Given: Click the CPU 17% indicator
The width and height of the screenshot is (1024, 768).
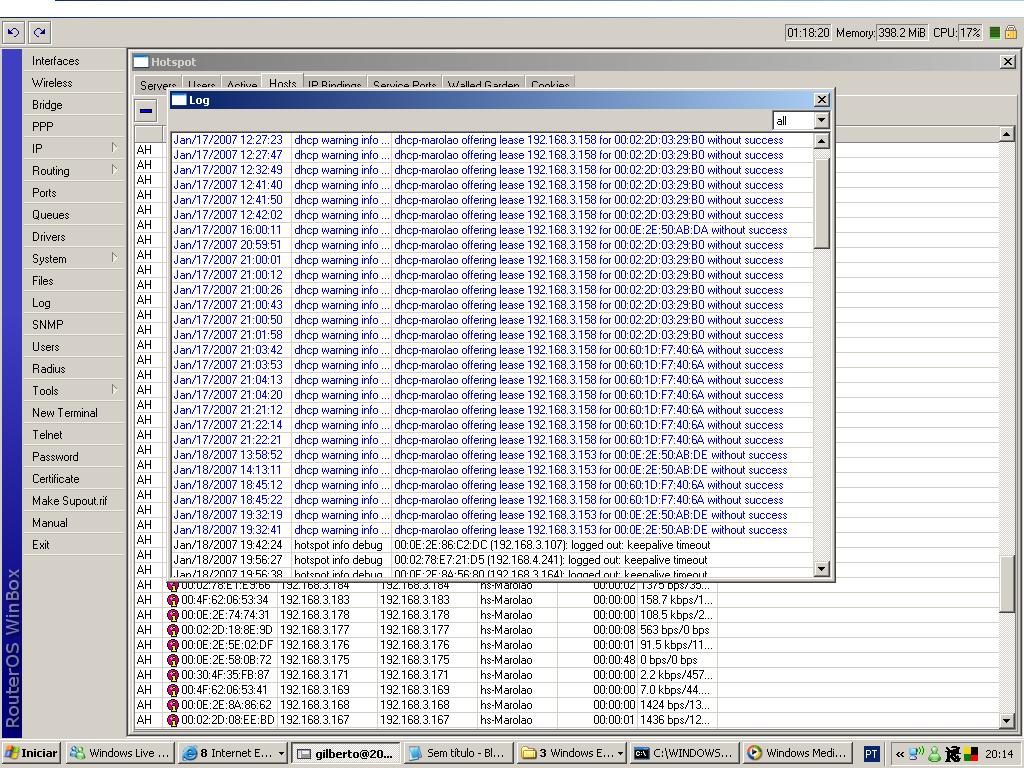Looking at the screenshot, I should pos(970,33).
